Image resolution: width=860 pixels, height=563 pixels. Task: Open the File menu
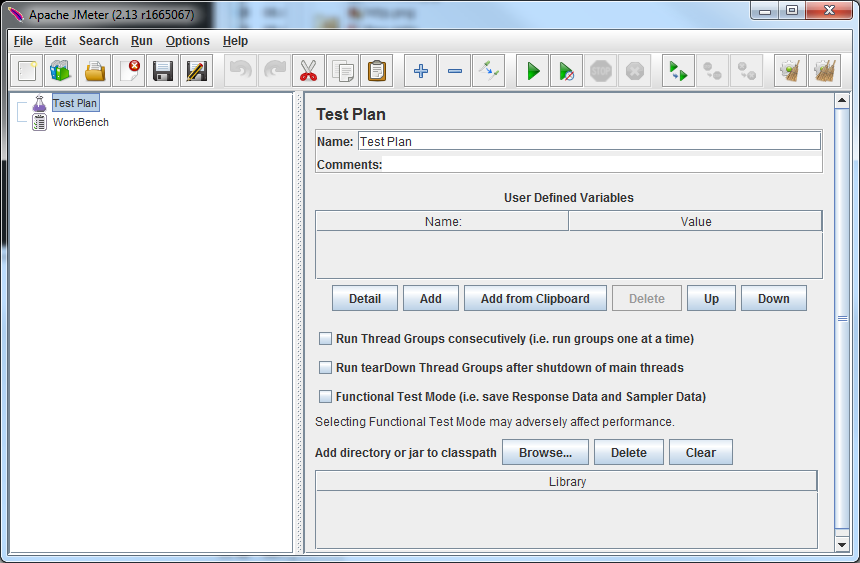23,41
